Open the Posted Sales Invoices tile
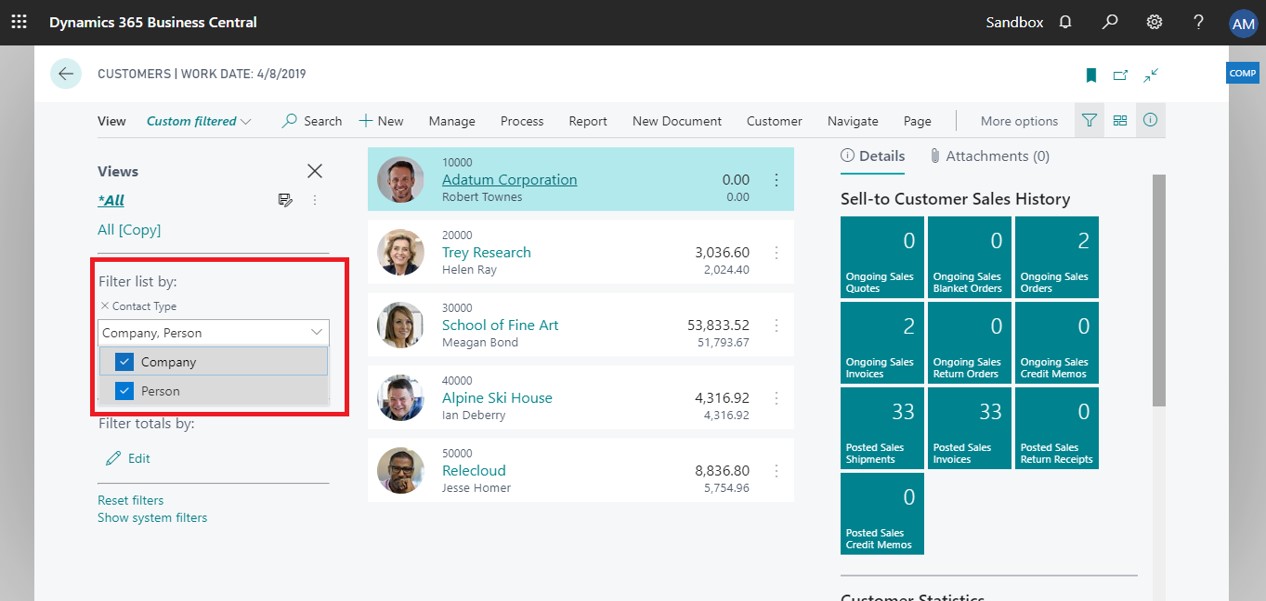 969,428
